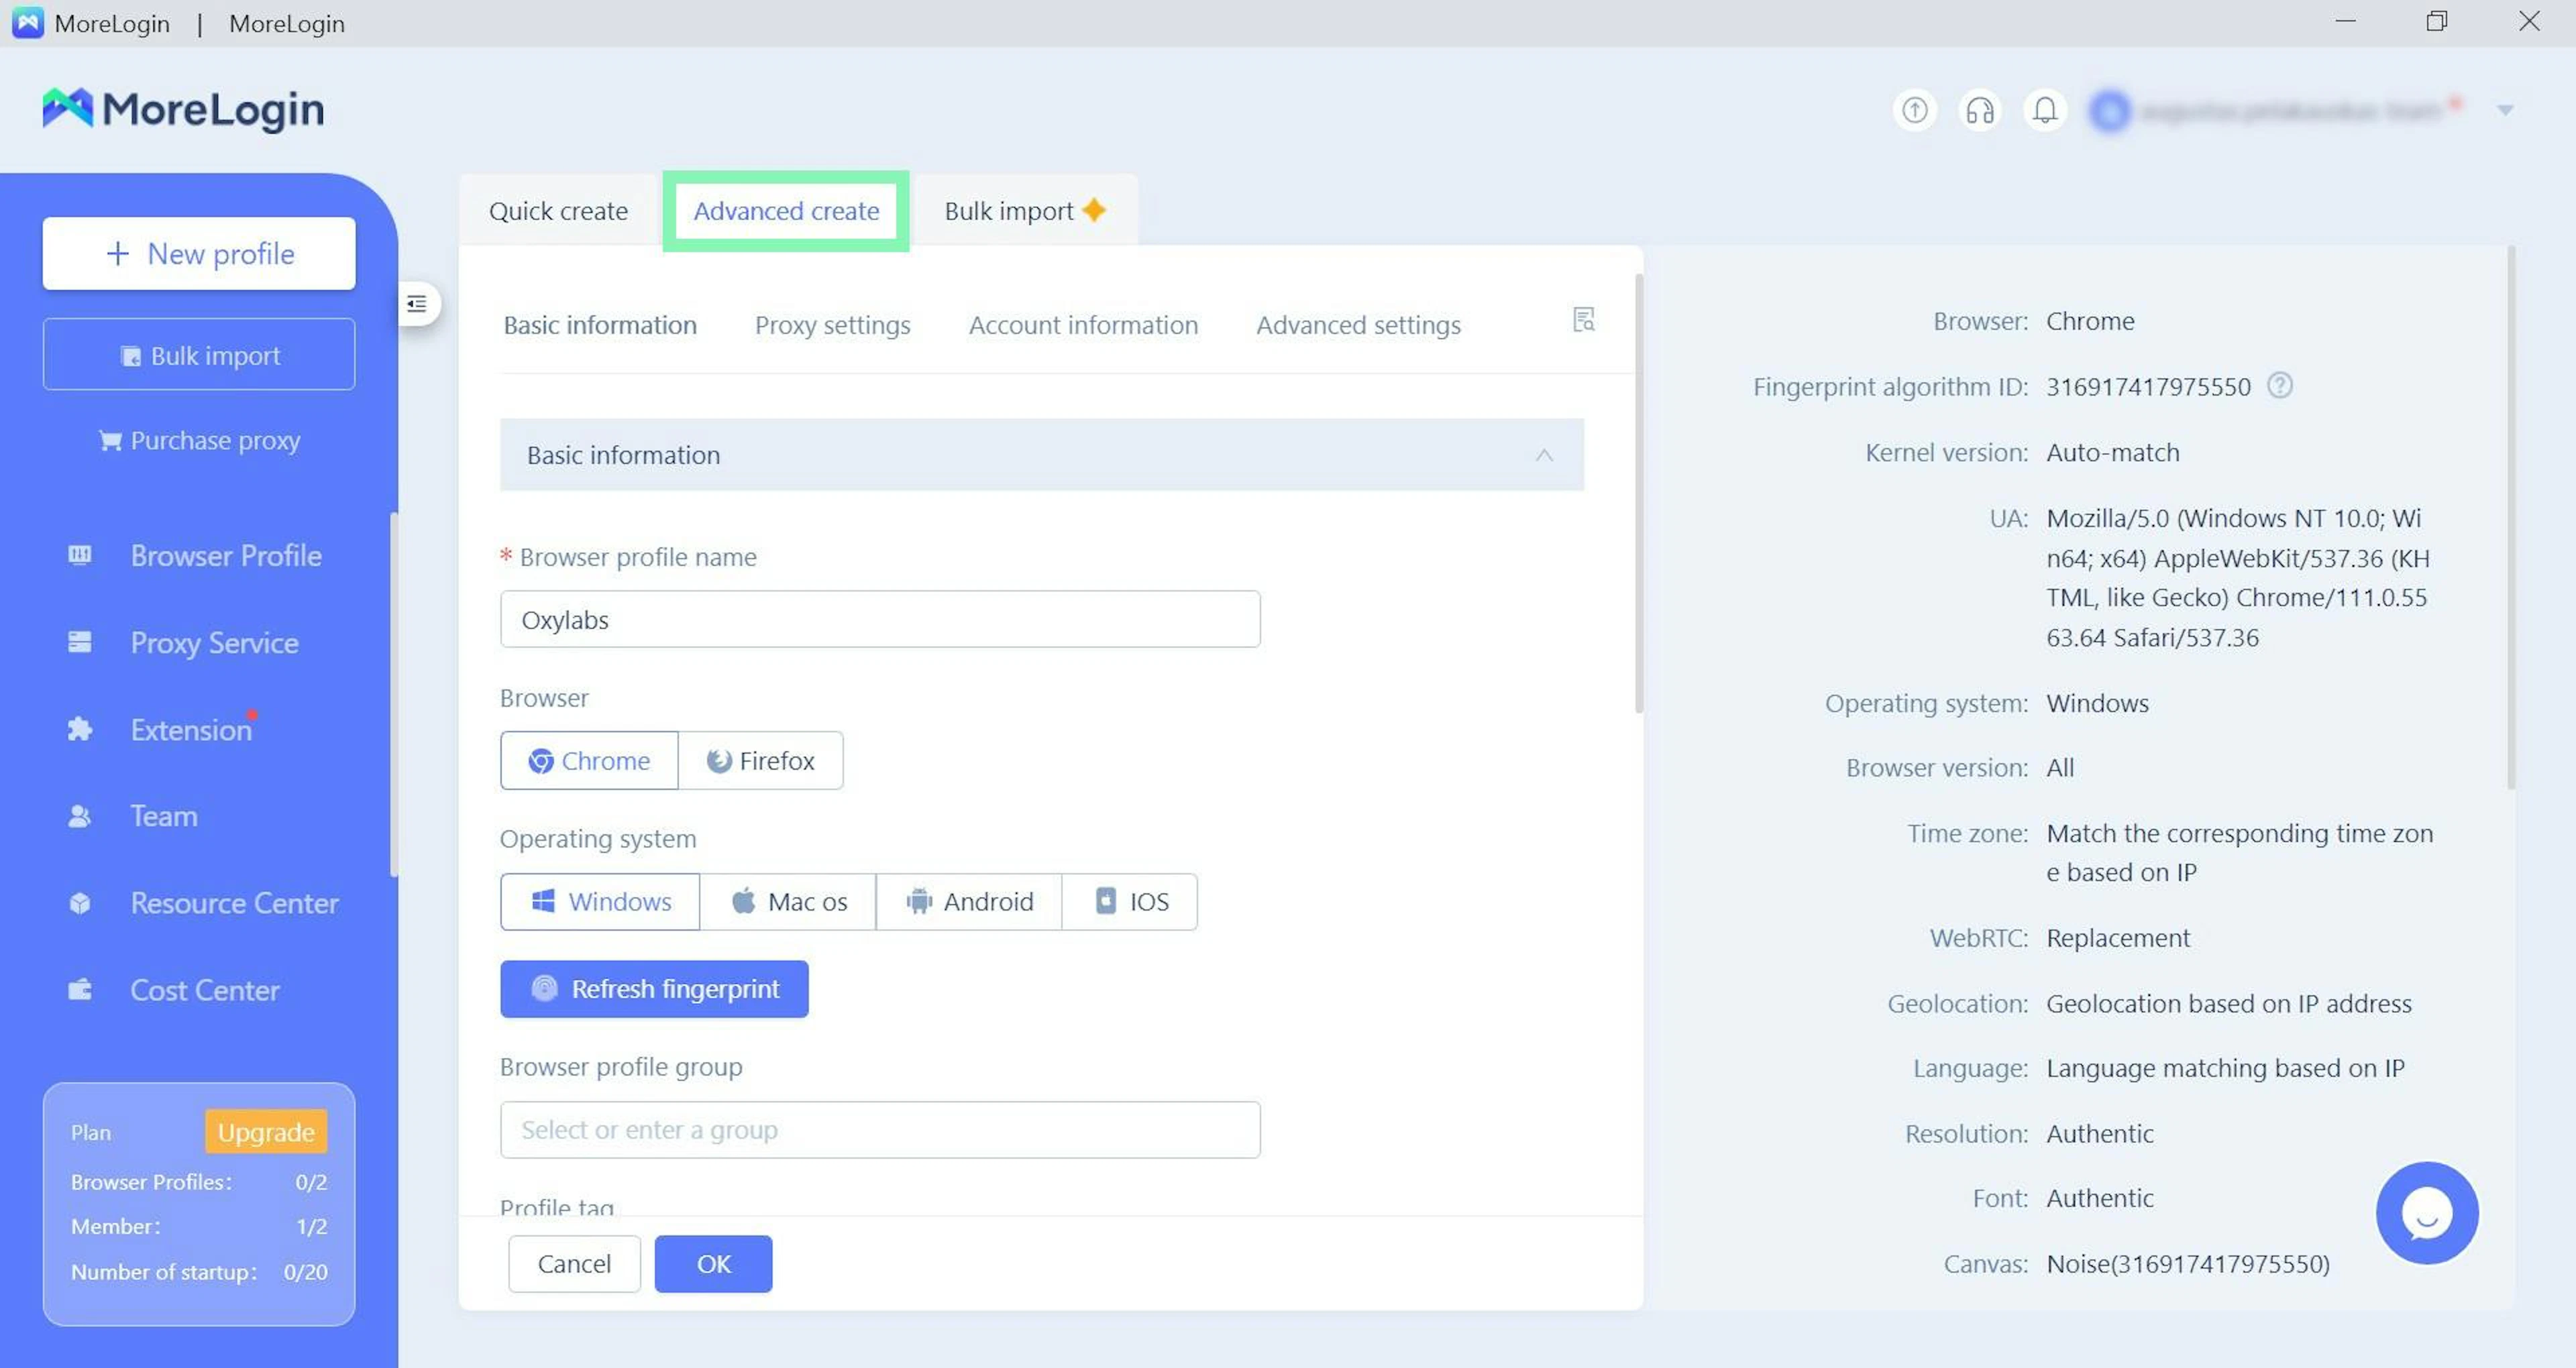Click the sidebar vertical scrollbar
Screen dimensions: 2576x1368
[394, 695]
